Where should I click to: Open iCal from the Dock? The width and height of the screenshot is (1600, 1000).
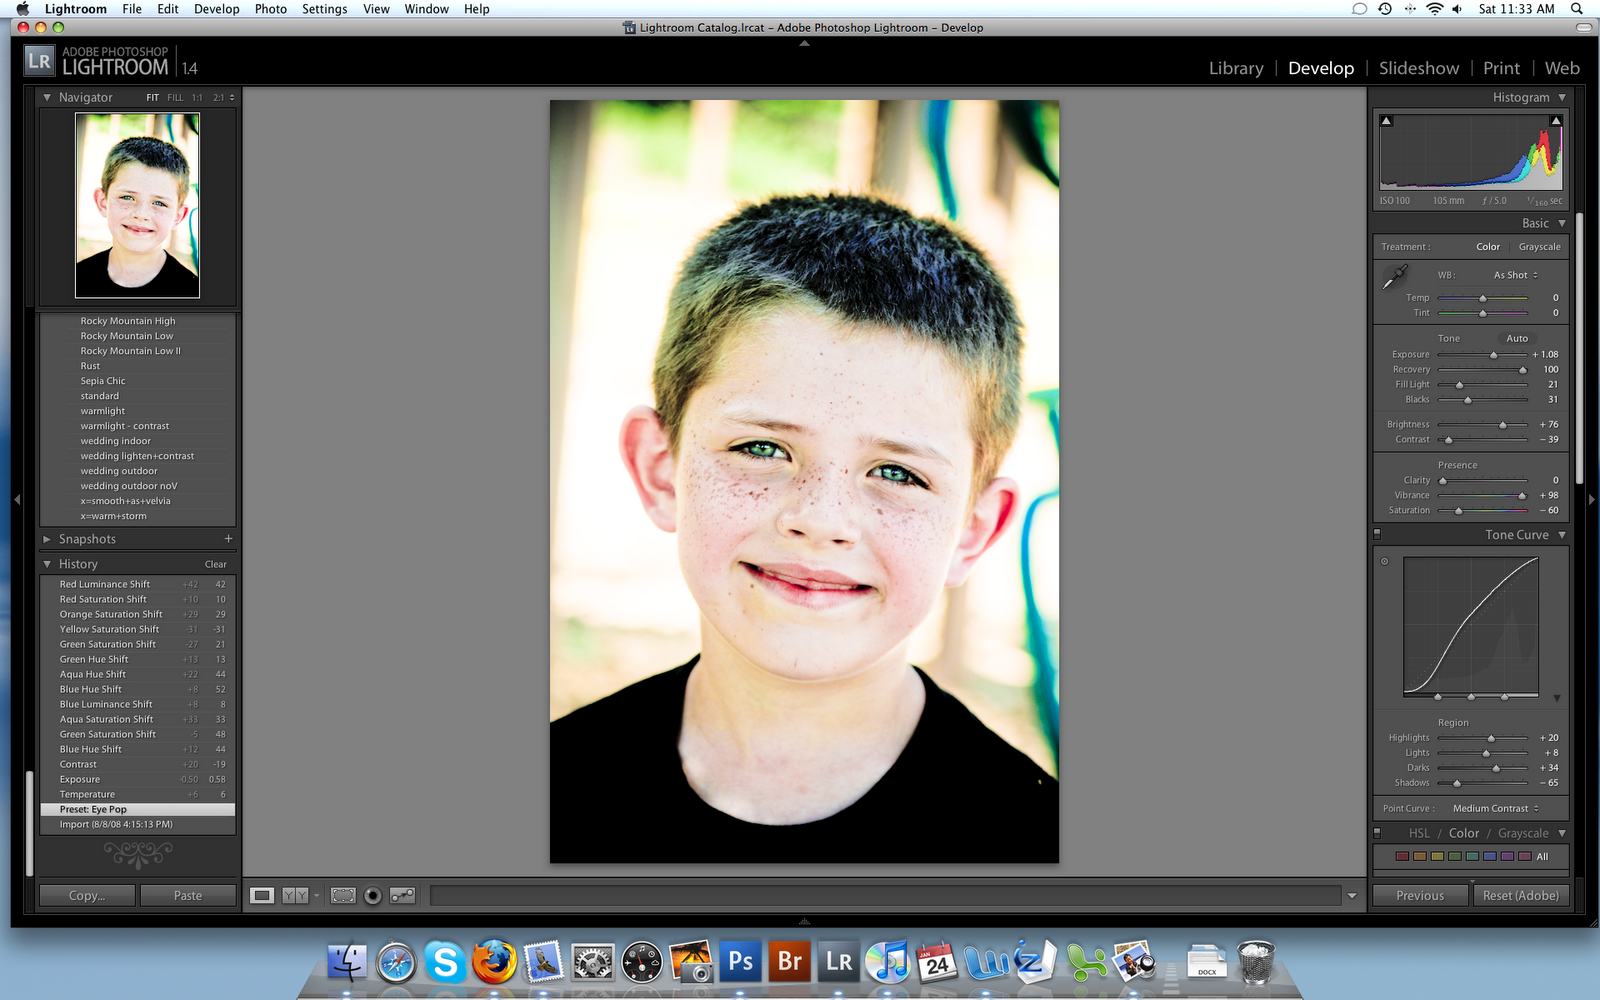click(x=937, y=962)
